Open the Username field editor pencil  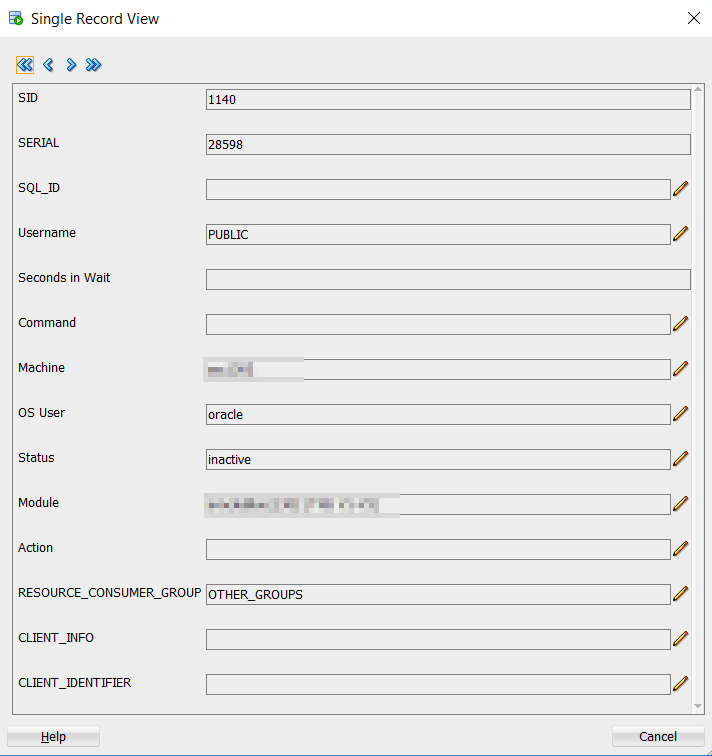pyautogui.click(x=681, y=233)
